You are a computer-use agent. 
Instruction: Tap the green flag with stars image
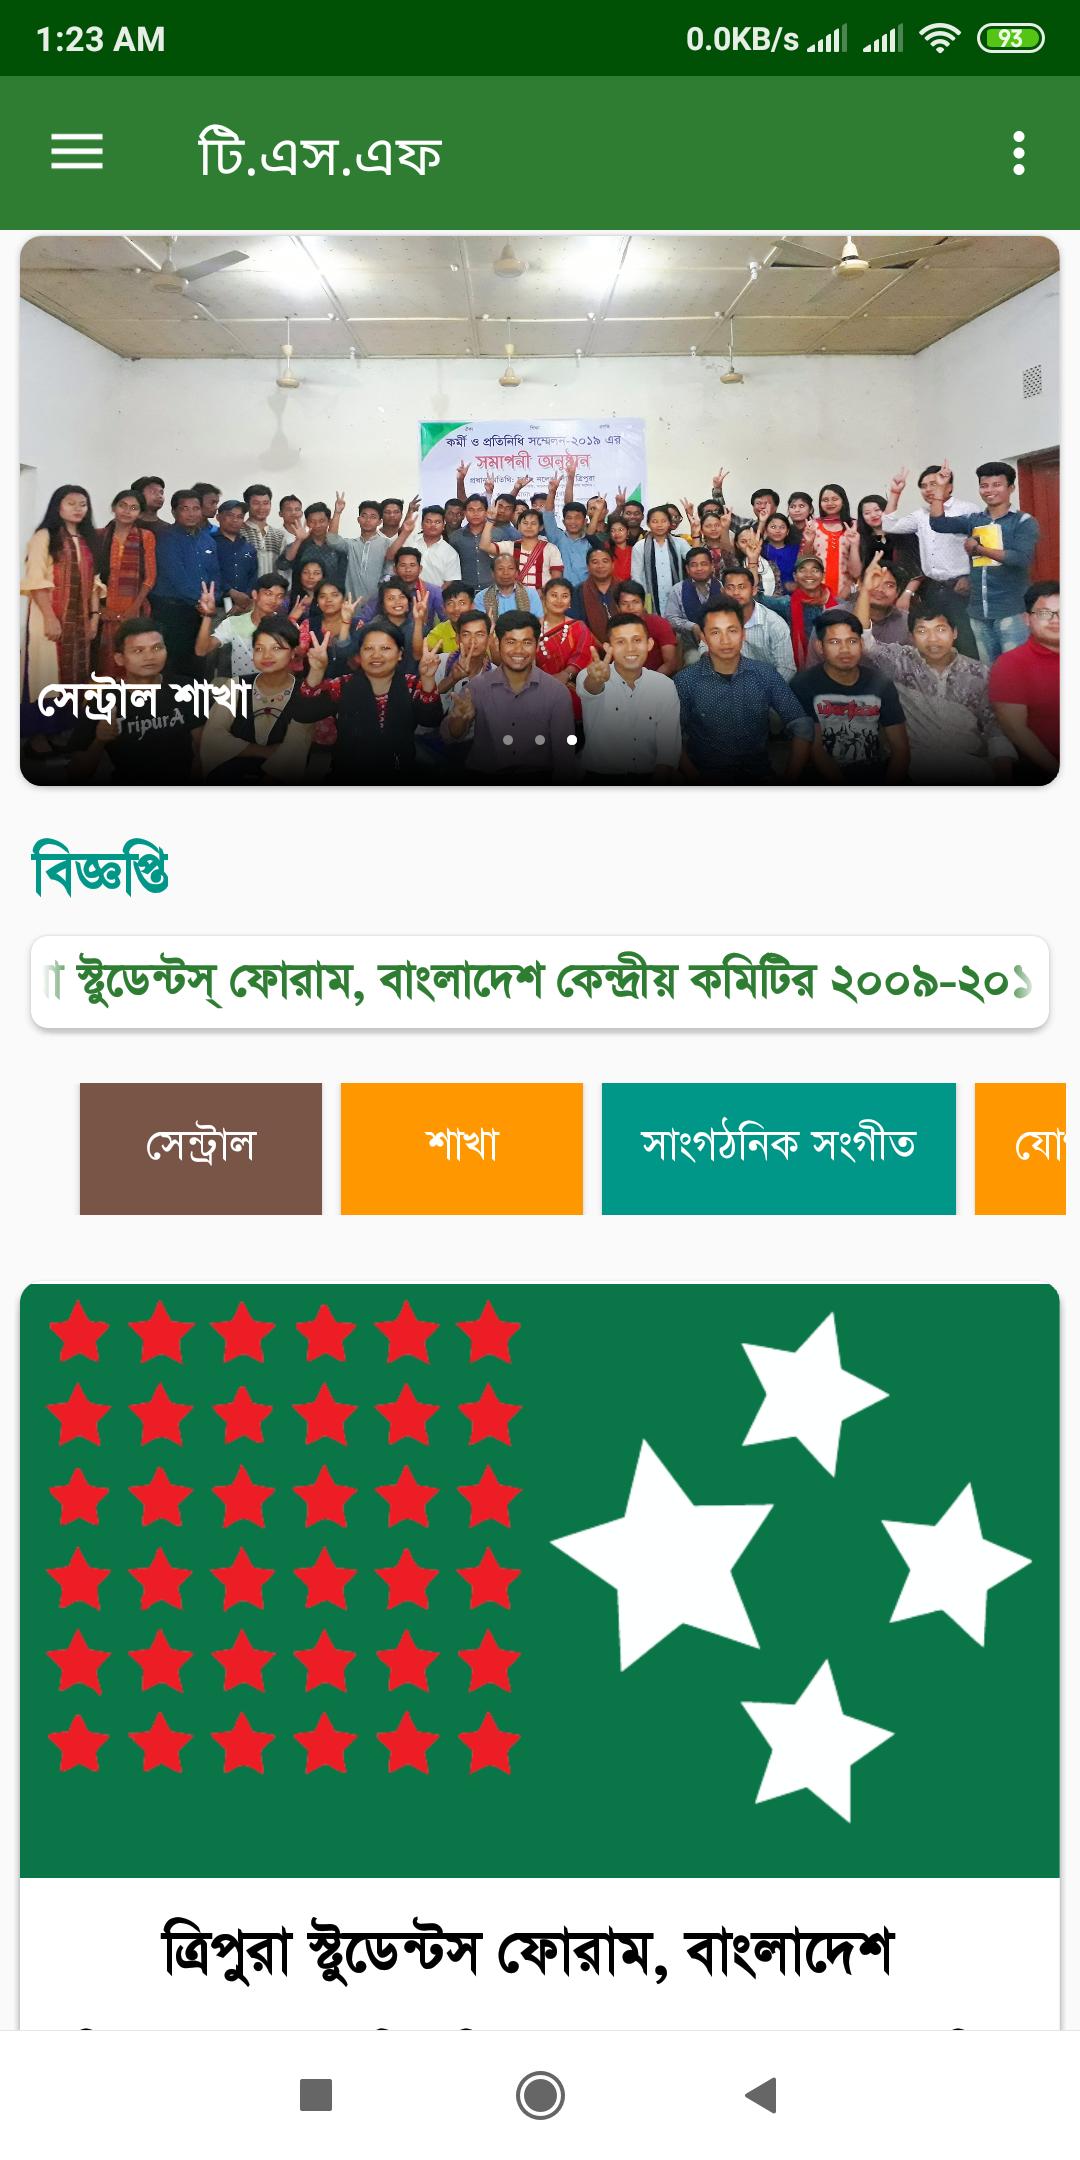click(540, 1580)
